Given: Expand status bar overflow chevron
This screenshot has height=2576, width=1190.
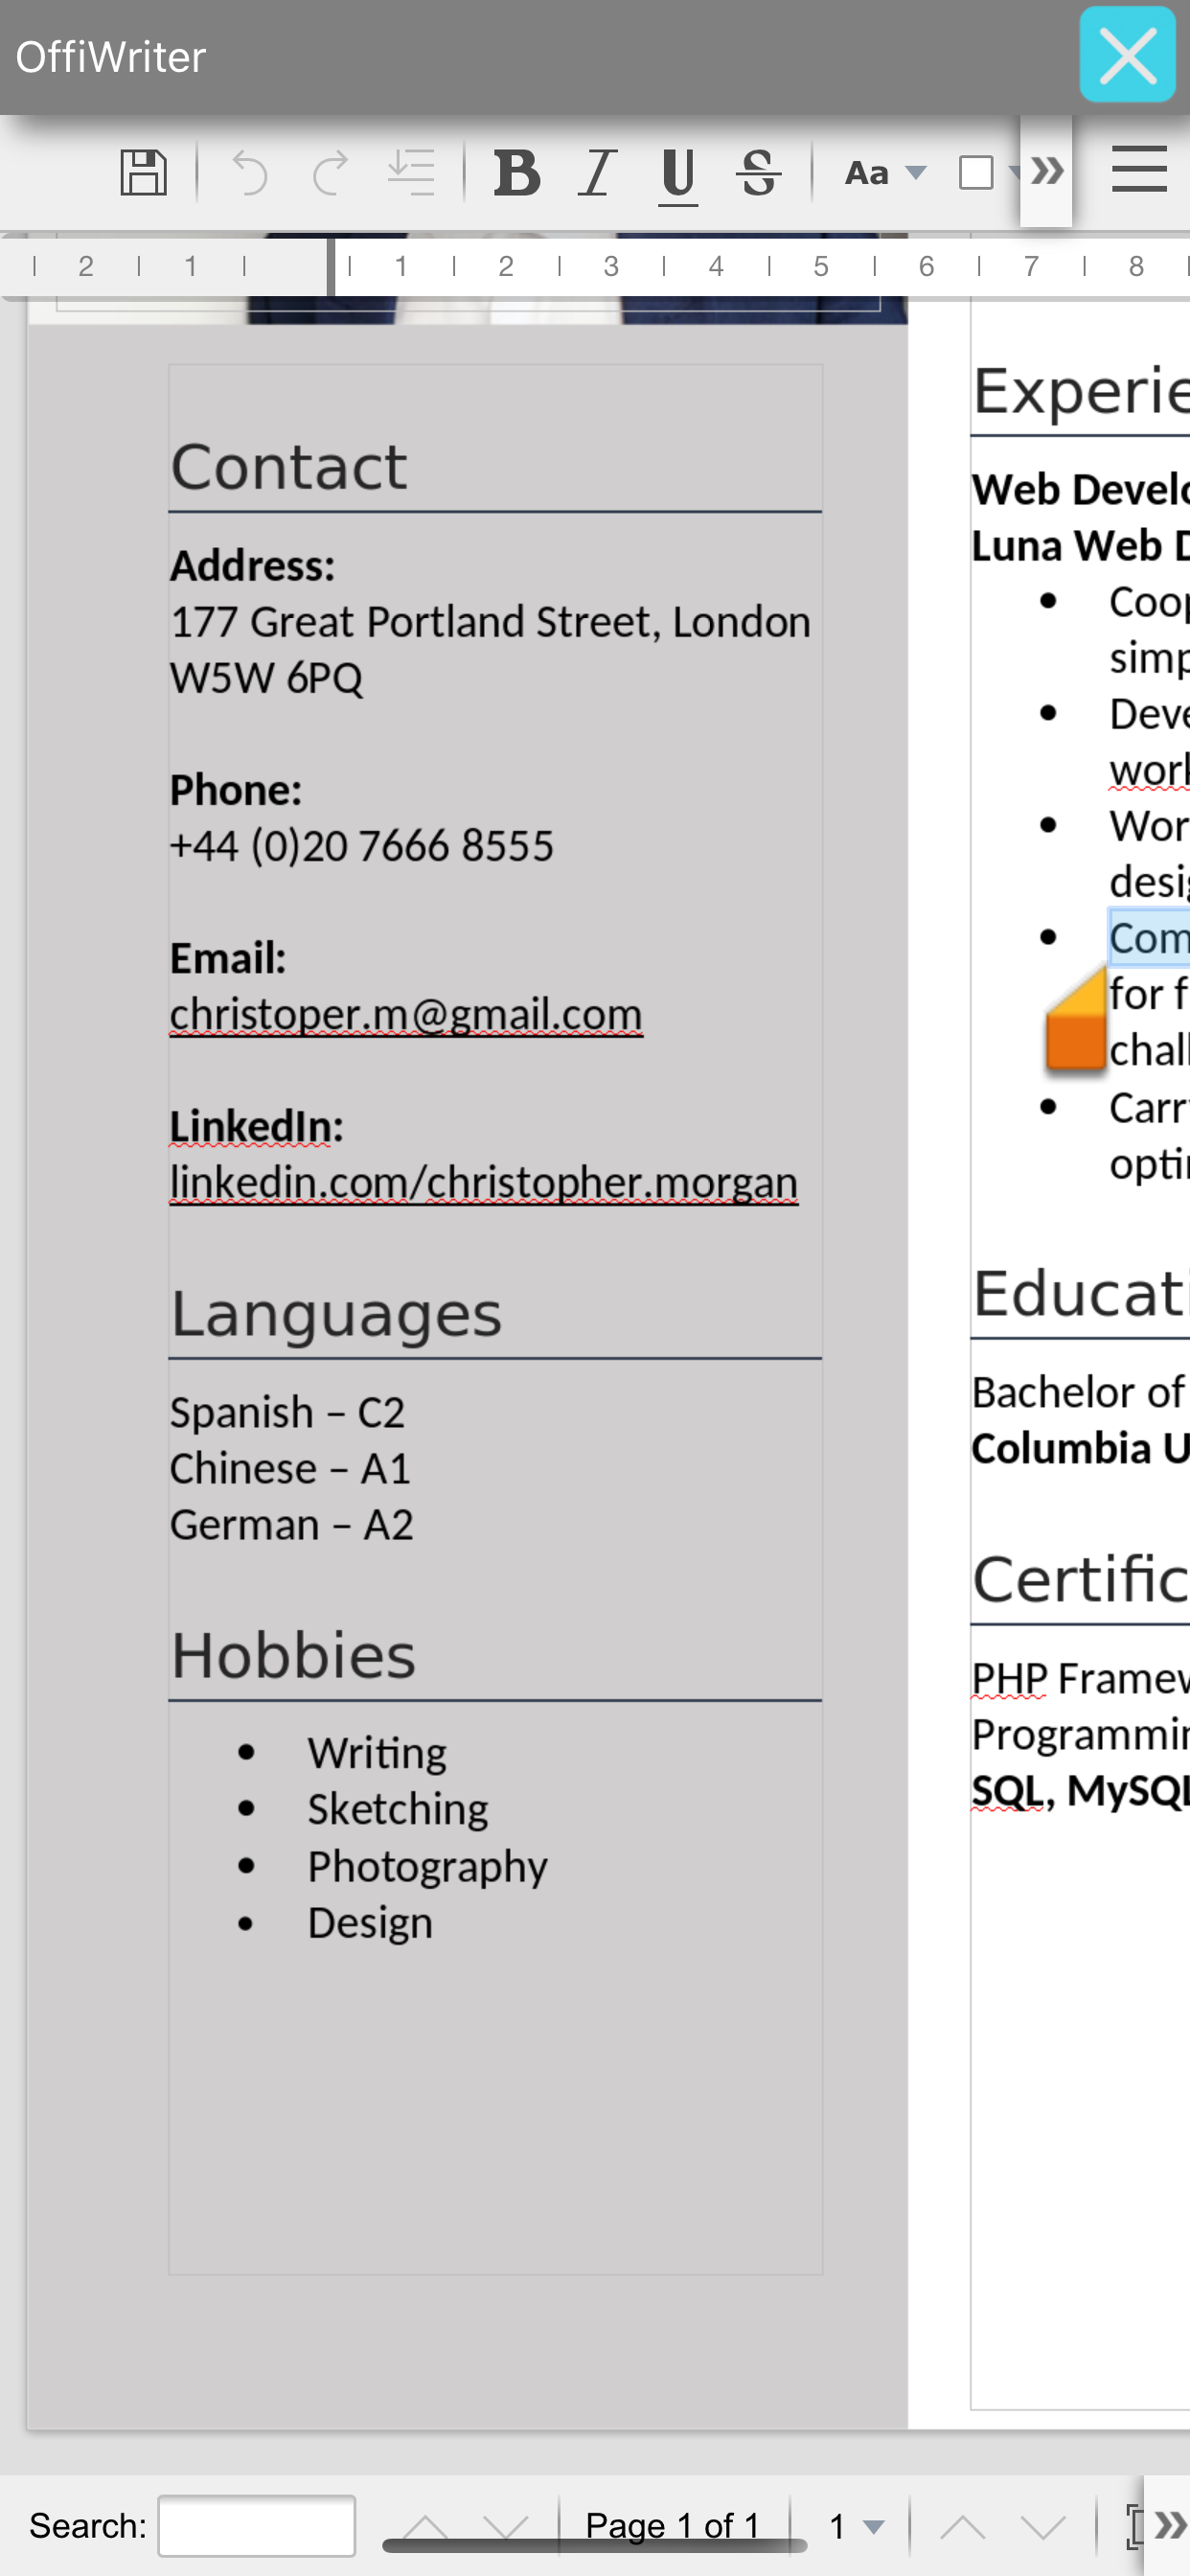Looking at the screenshot, I should 1168,2525.
